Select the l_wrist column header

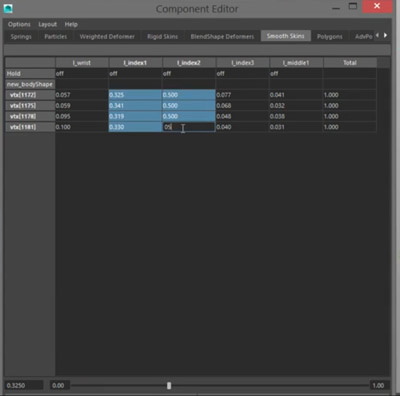coord(82,63)
